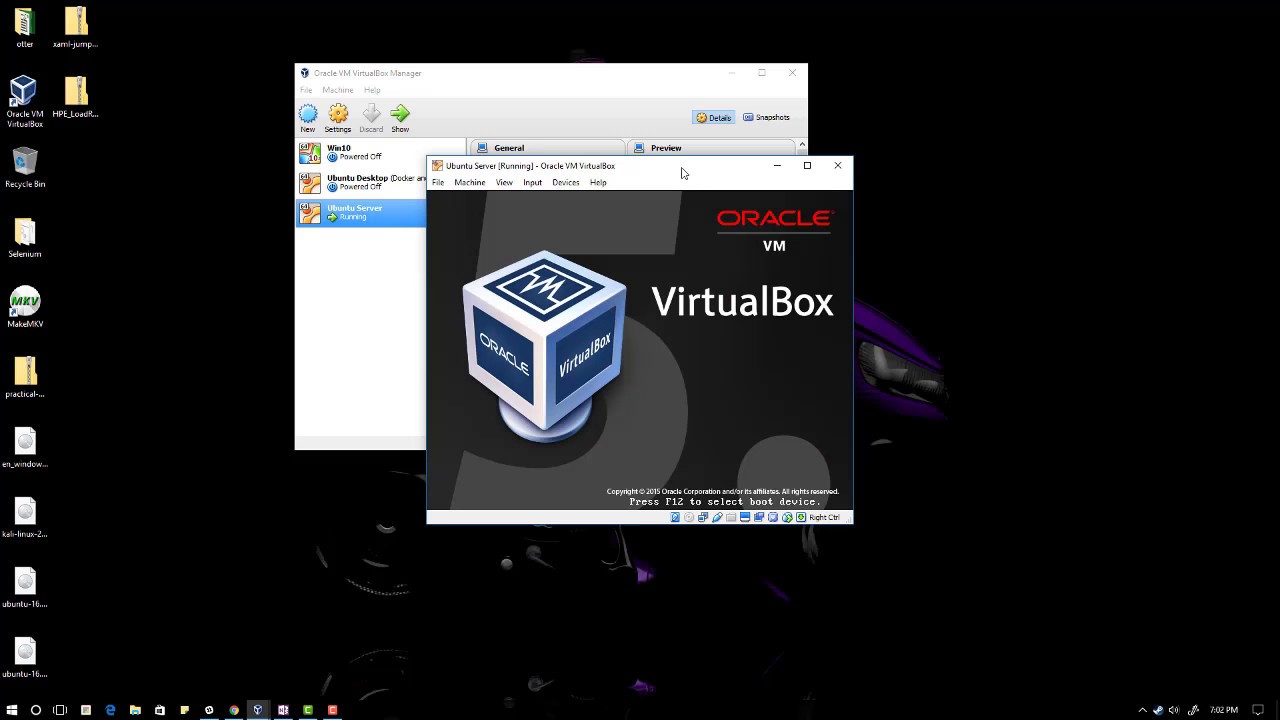Click the Right Ctrl host key label

(x=825, y=517)
